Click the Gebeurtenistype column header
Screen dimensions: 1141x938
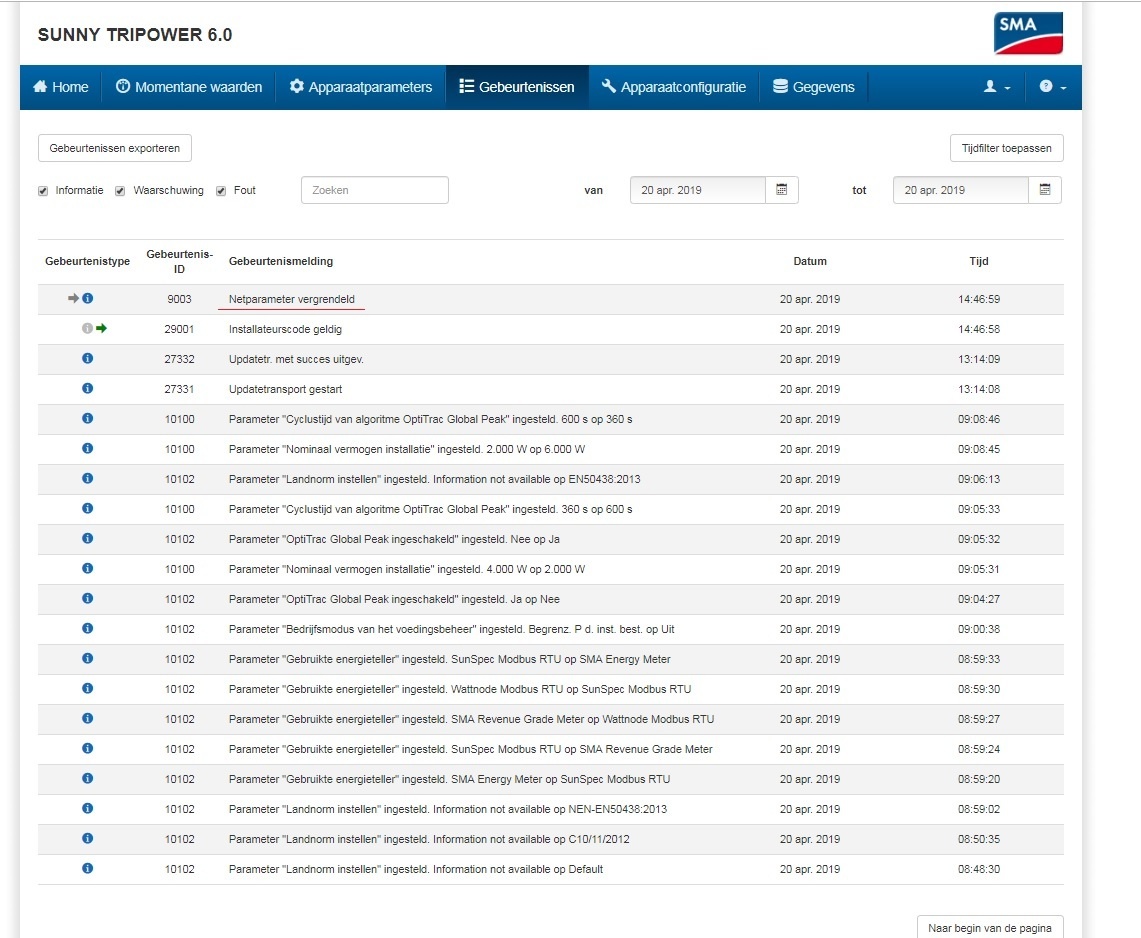(x=87, y=261)
